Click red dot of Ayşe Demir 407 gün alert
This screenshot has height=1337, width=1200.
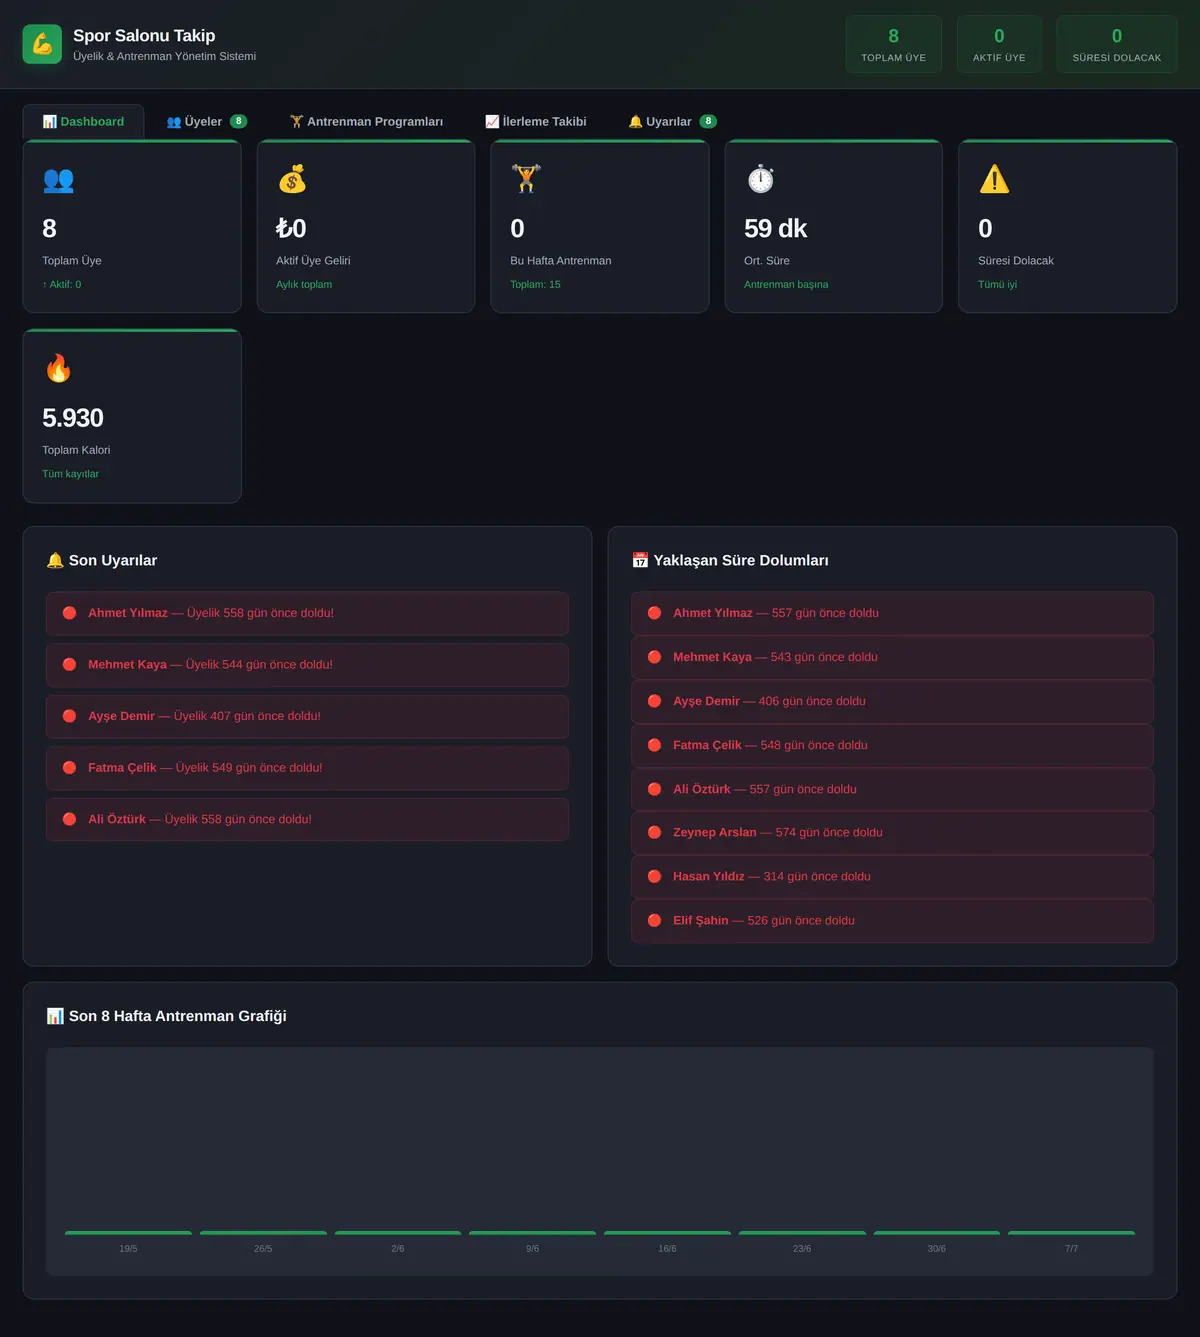69,716
